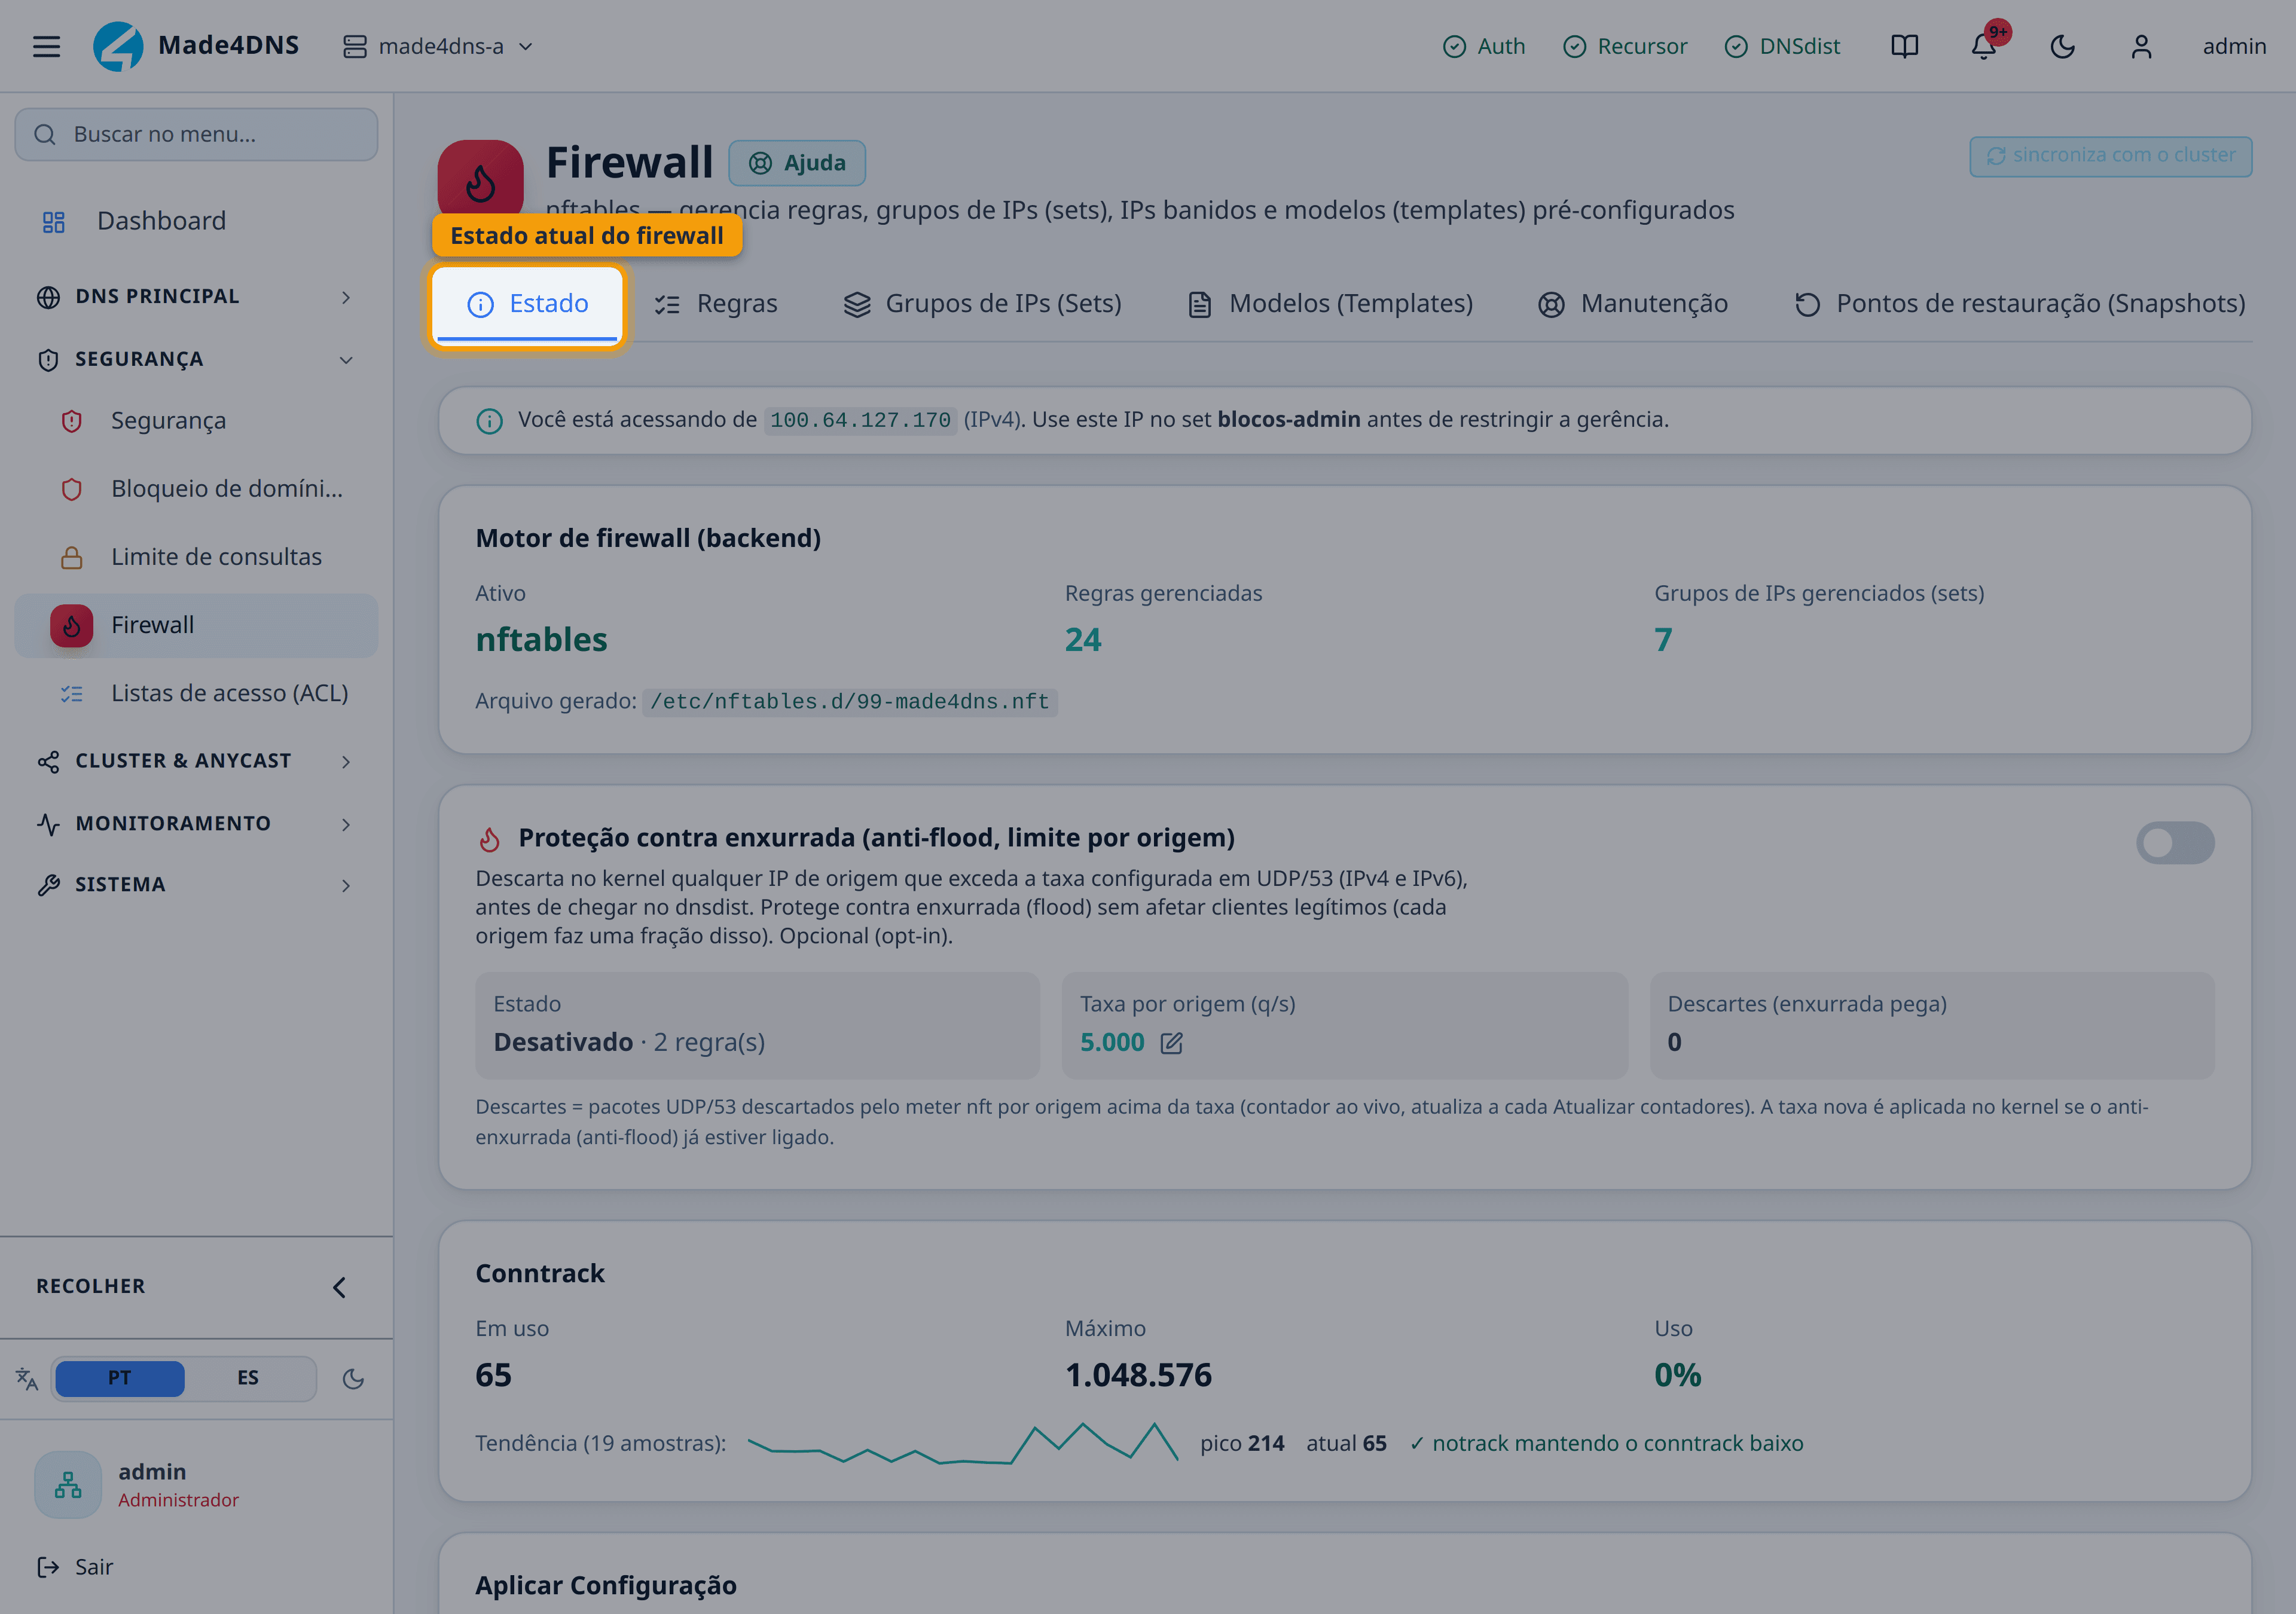The image size is (2296, 1614).
Task: Open Bloqueio de domínio page
Action: point(196,489)
